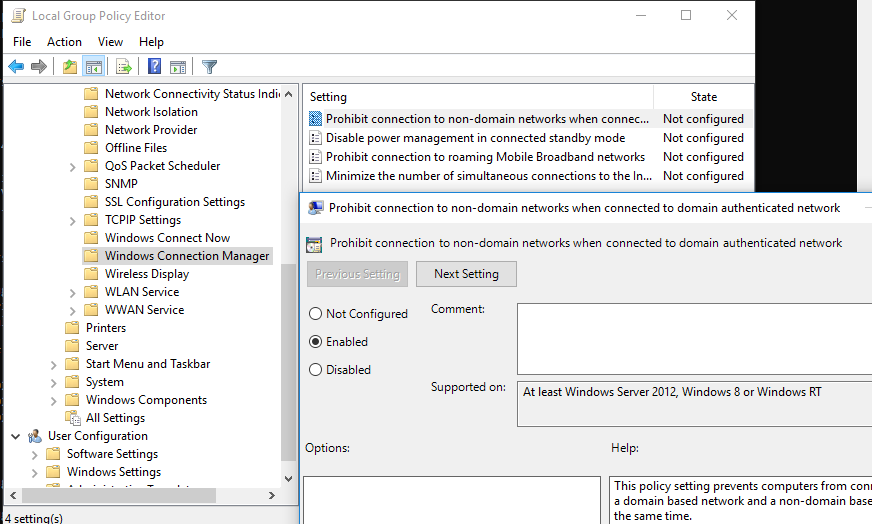Image resolution: width=872 pixels, height=524 pixels.
Task: Sort by the State column header
Action: (703, 97)
